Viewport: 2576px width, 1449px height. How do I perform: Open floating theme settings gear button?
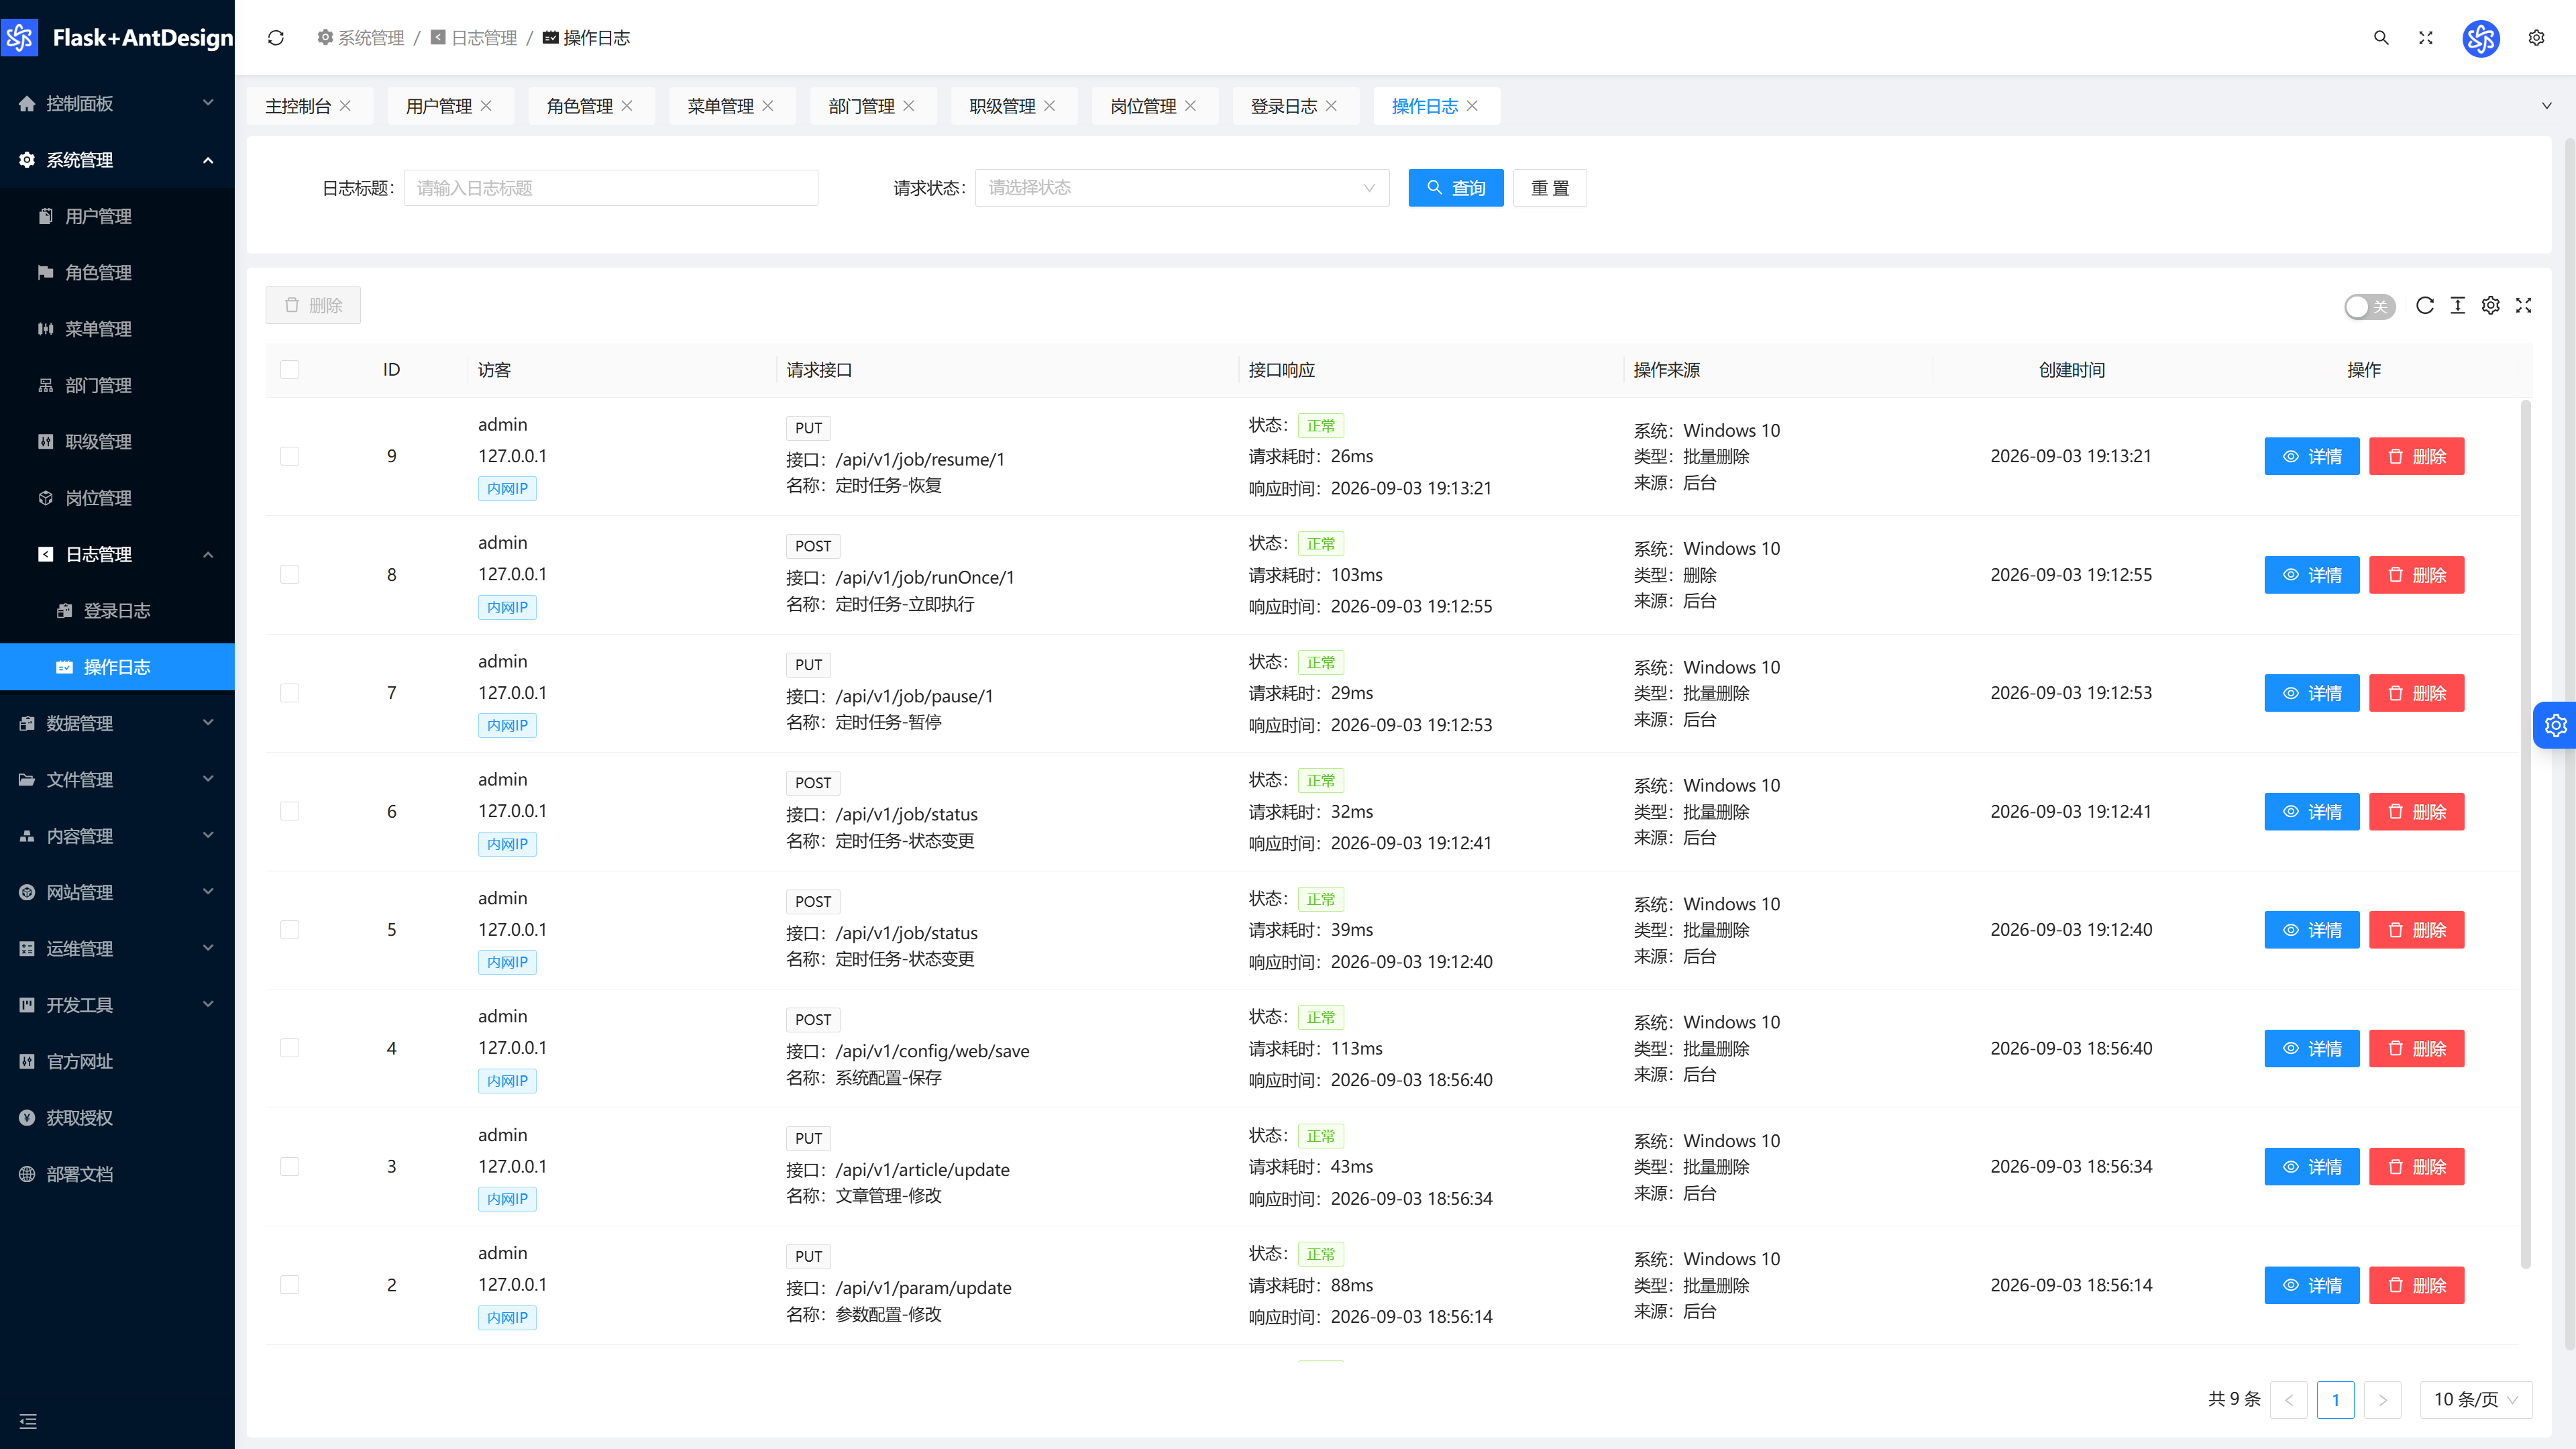pos(2556,725)
